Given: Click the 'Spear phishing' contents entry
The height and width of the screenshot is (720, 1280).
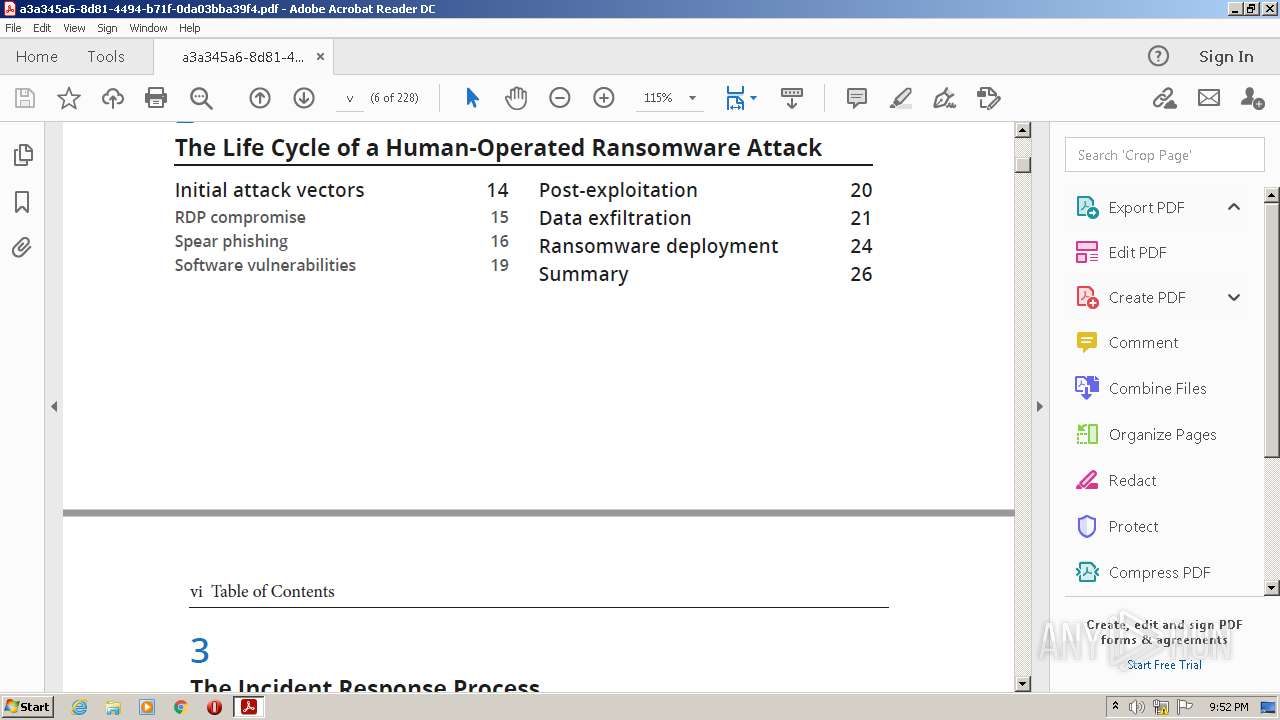Looking at the screenshot, I should click(x=231, y=241).
